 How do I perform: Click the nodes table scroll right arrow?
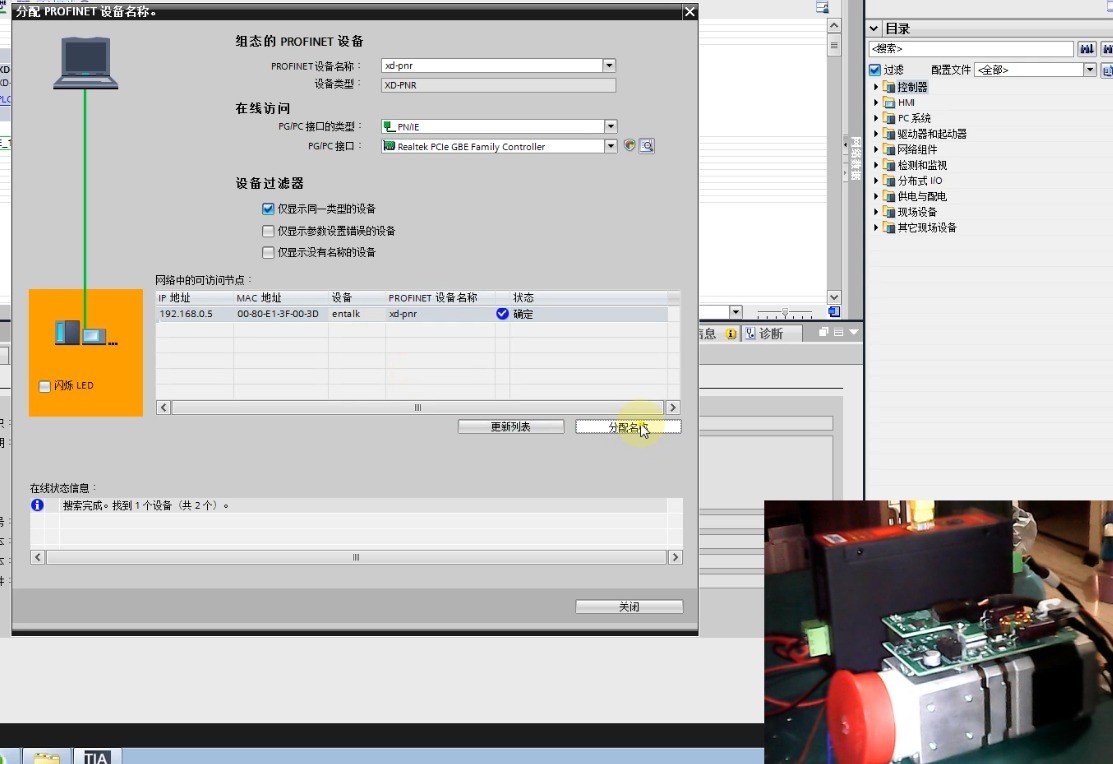673,408
